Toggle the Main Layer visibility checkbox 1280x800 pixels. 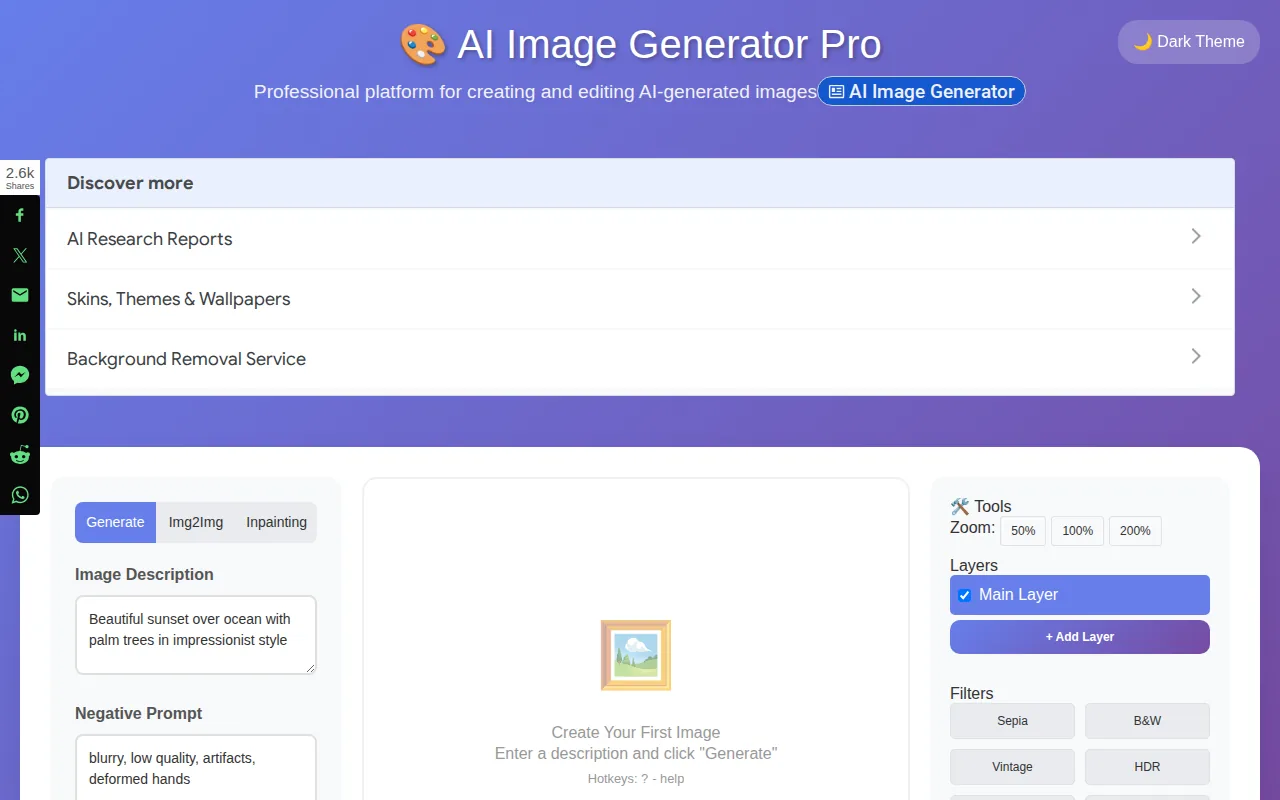click(964, 595)
